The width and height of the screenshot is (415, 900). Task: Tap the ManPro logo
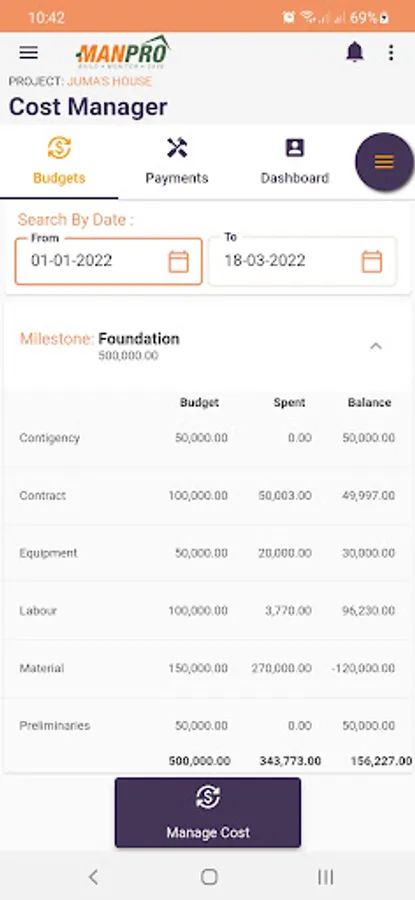pyautogui.click(x=122, y=52)
